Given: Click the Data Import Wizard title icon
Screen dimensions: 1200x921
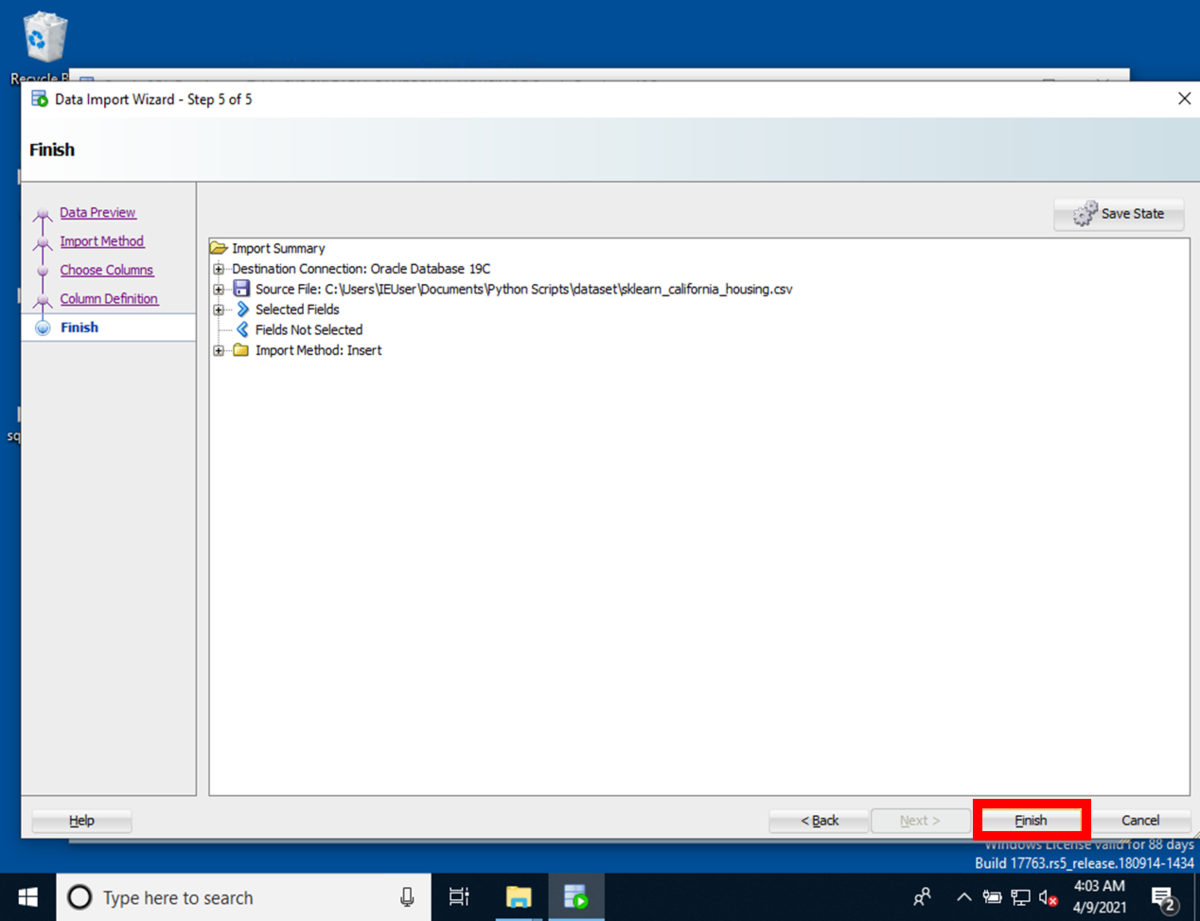Looking at the screenshot, I should pos(40,99).
